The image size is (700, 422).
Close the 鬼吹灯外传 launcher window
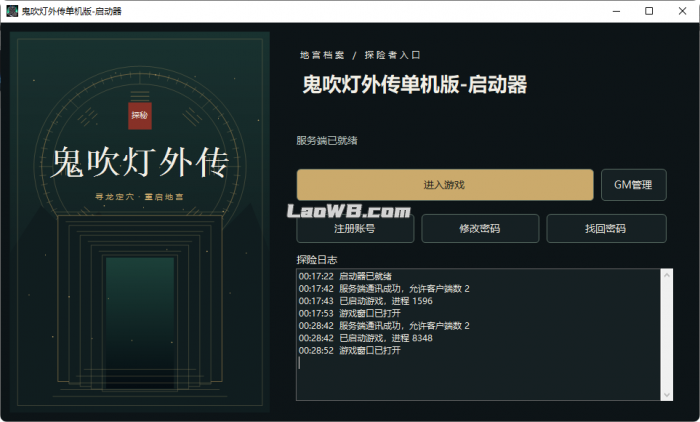tap(682, 11)
